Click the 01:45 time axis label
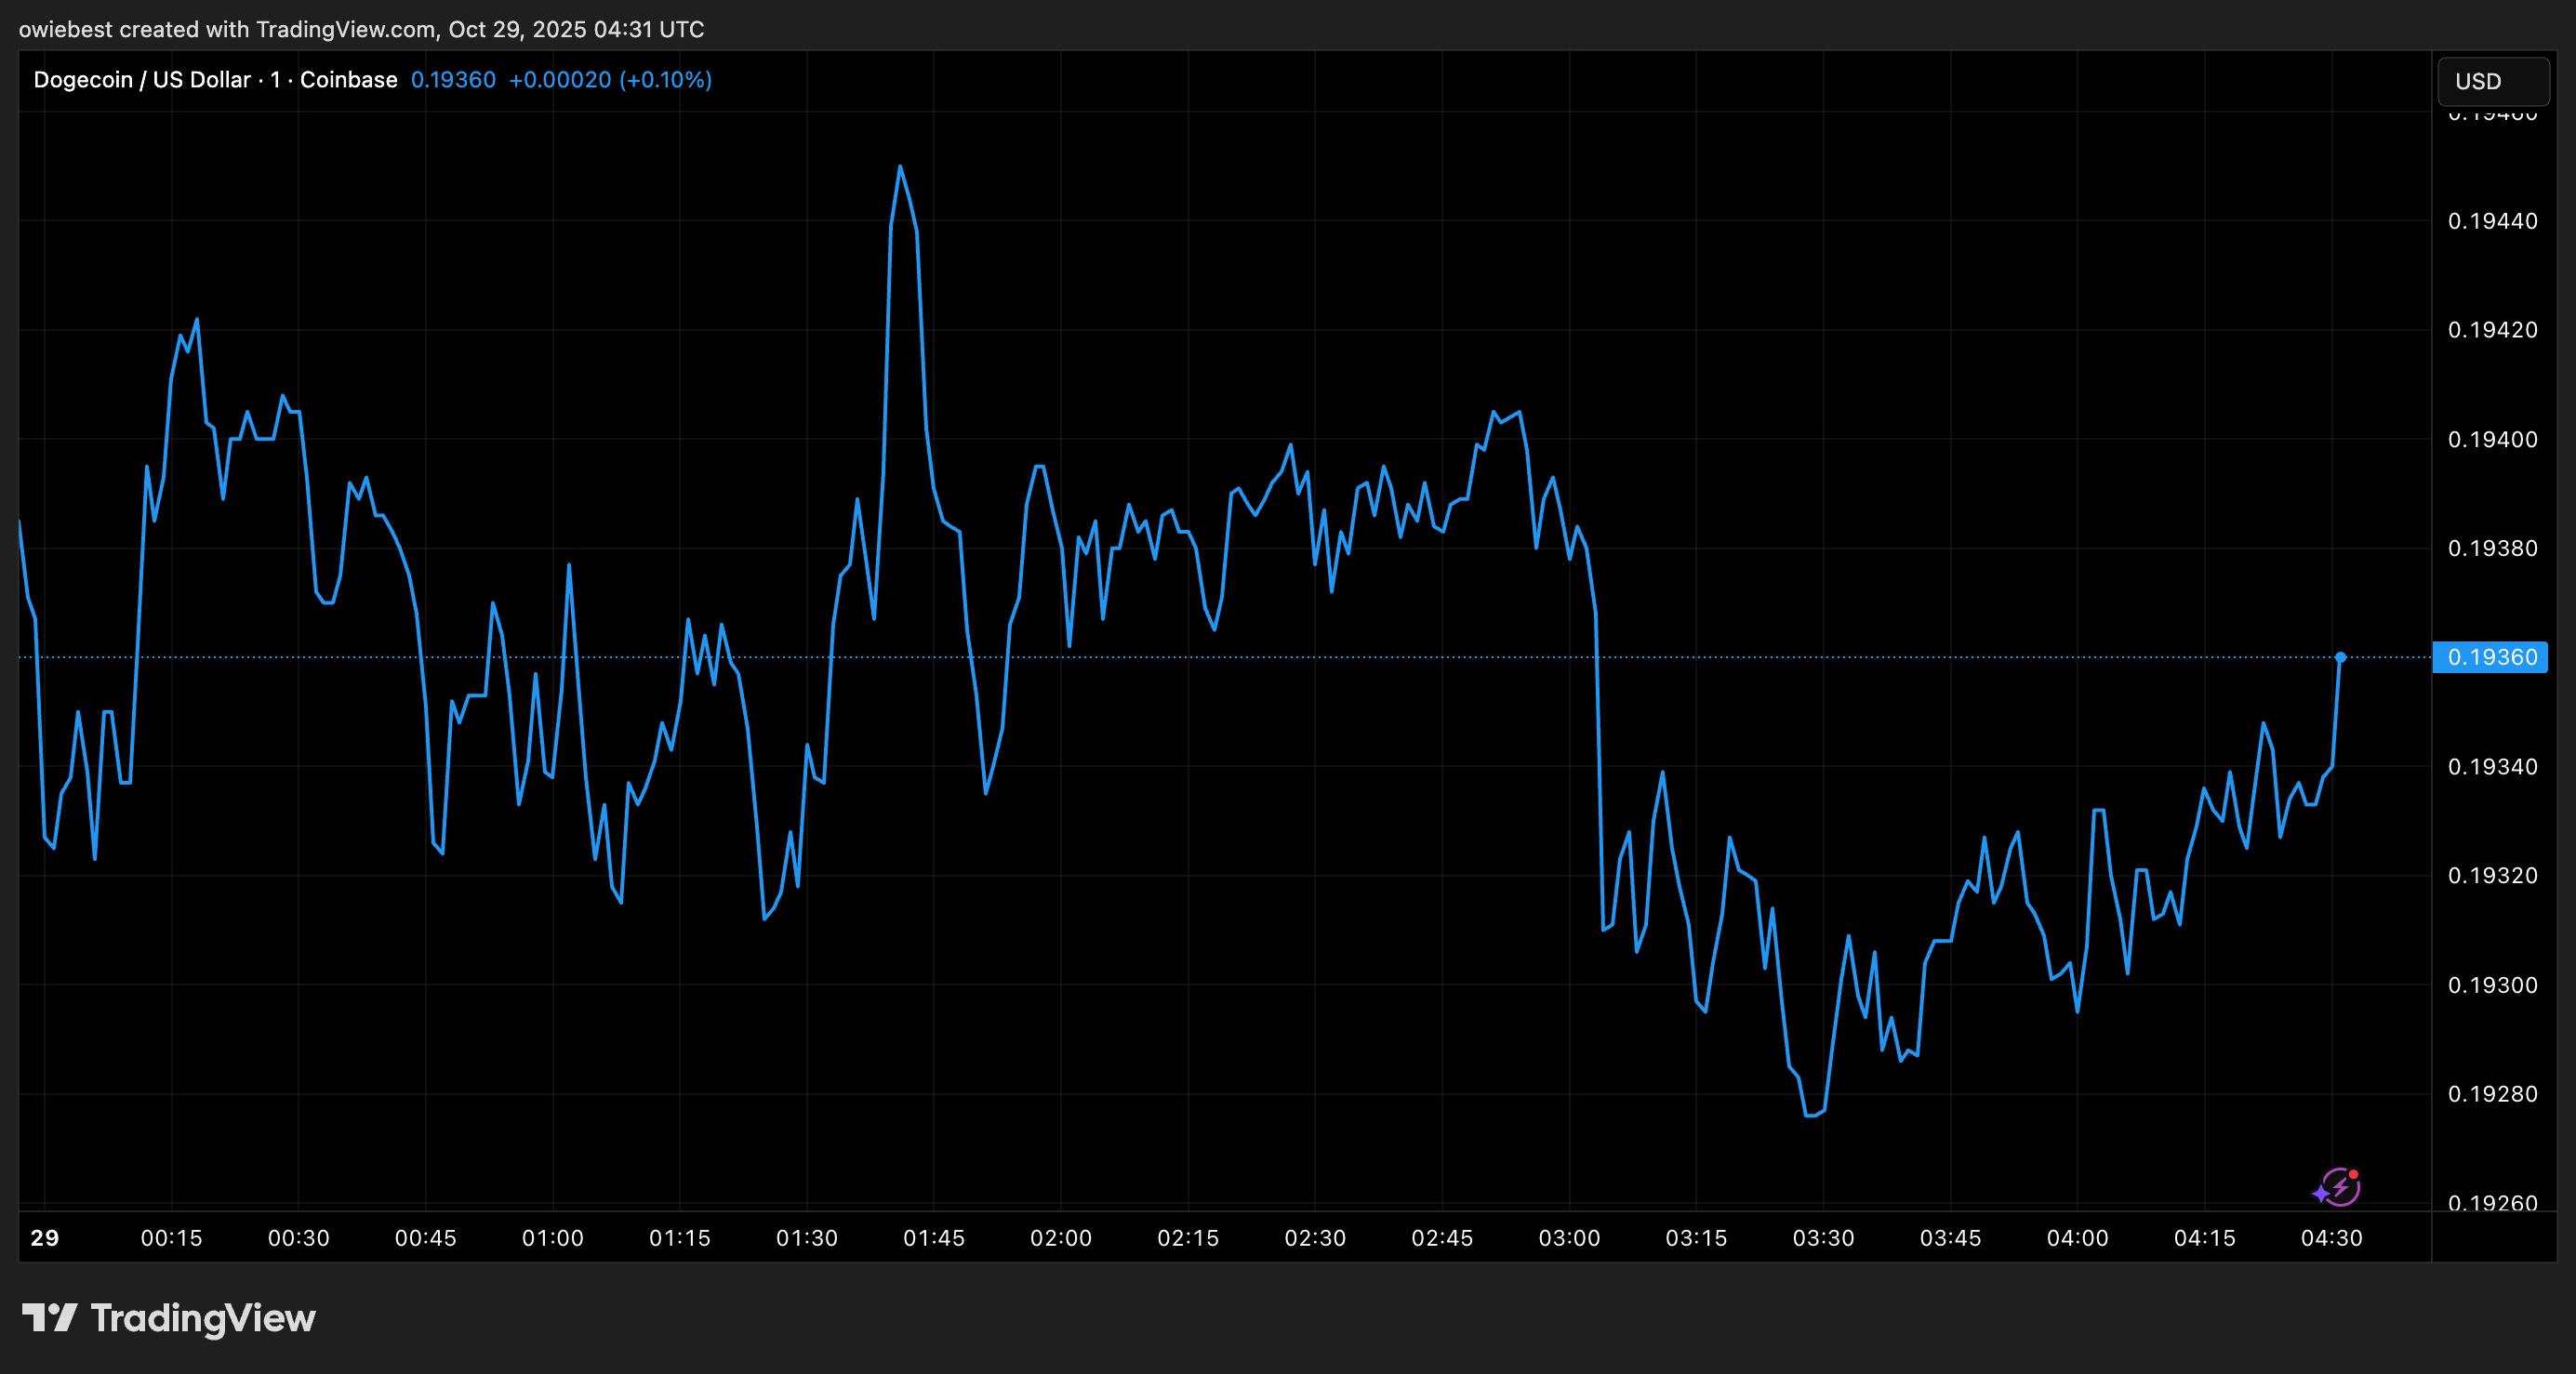The height and width of the screenshot is (1374, 2576). pos(933,1238)
